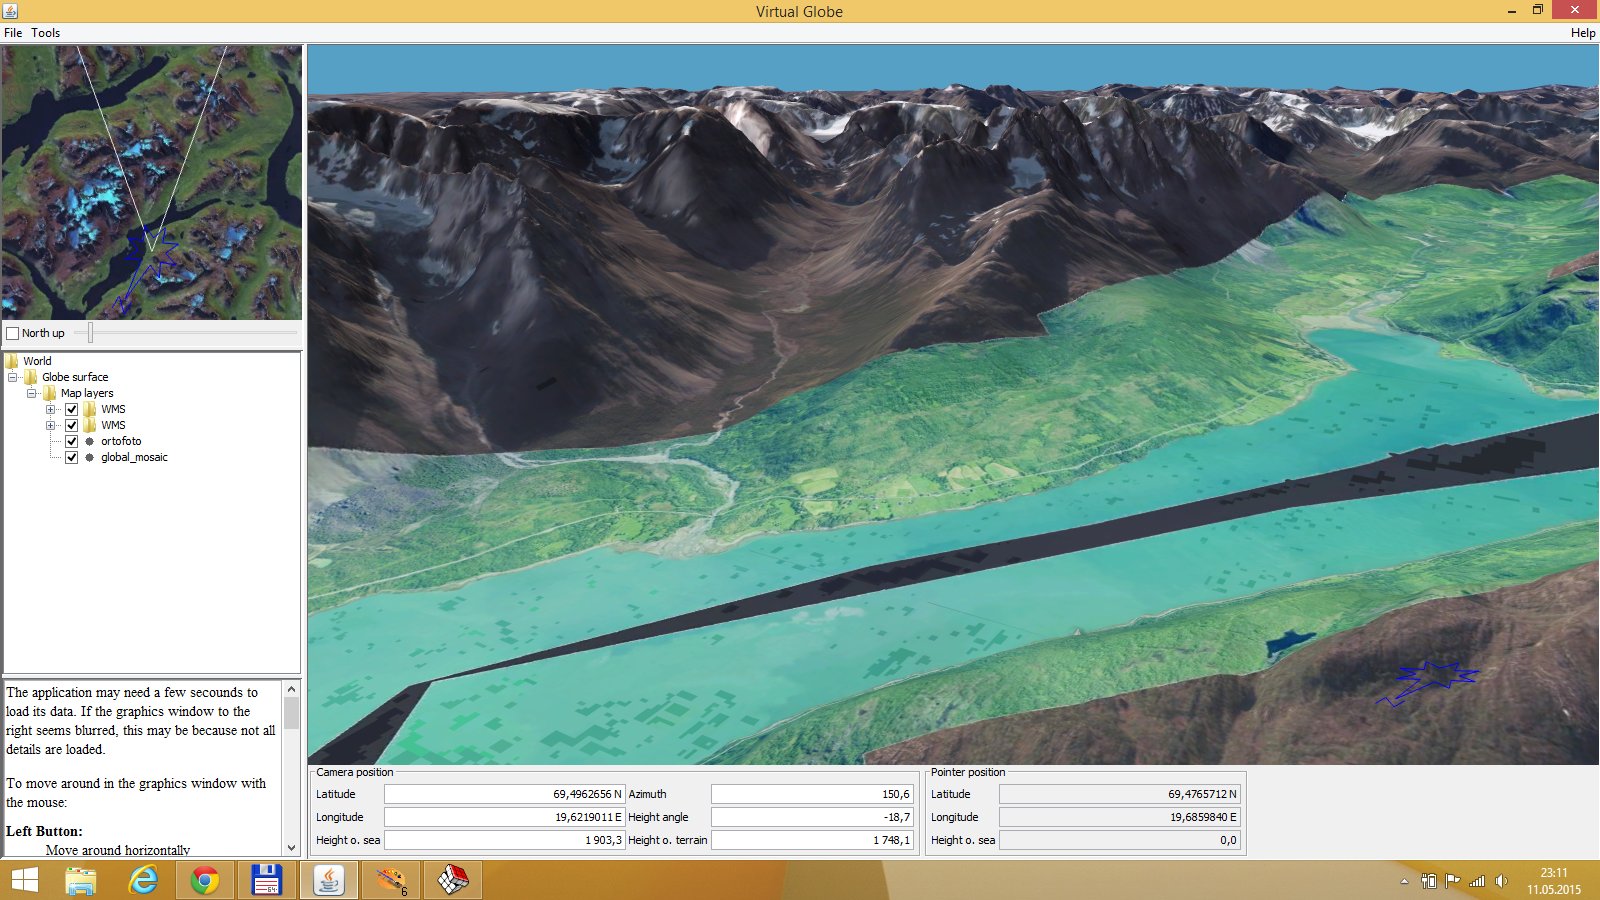The width and height of the screenshot is (1600, 900).
Task: Click the second WMS folder icon
Action: 90,425
